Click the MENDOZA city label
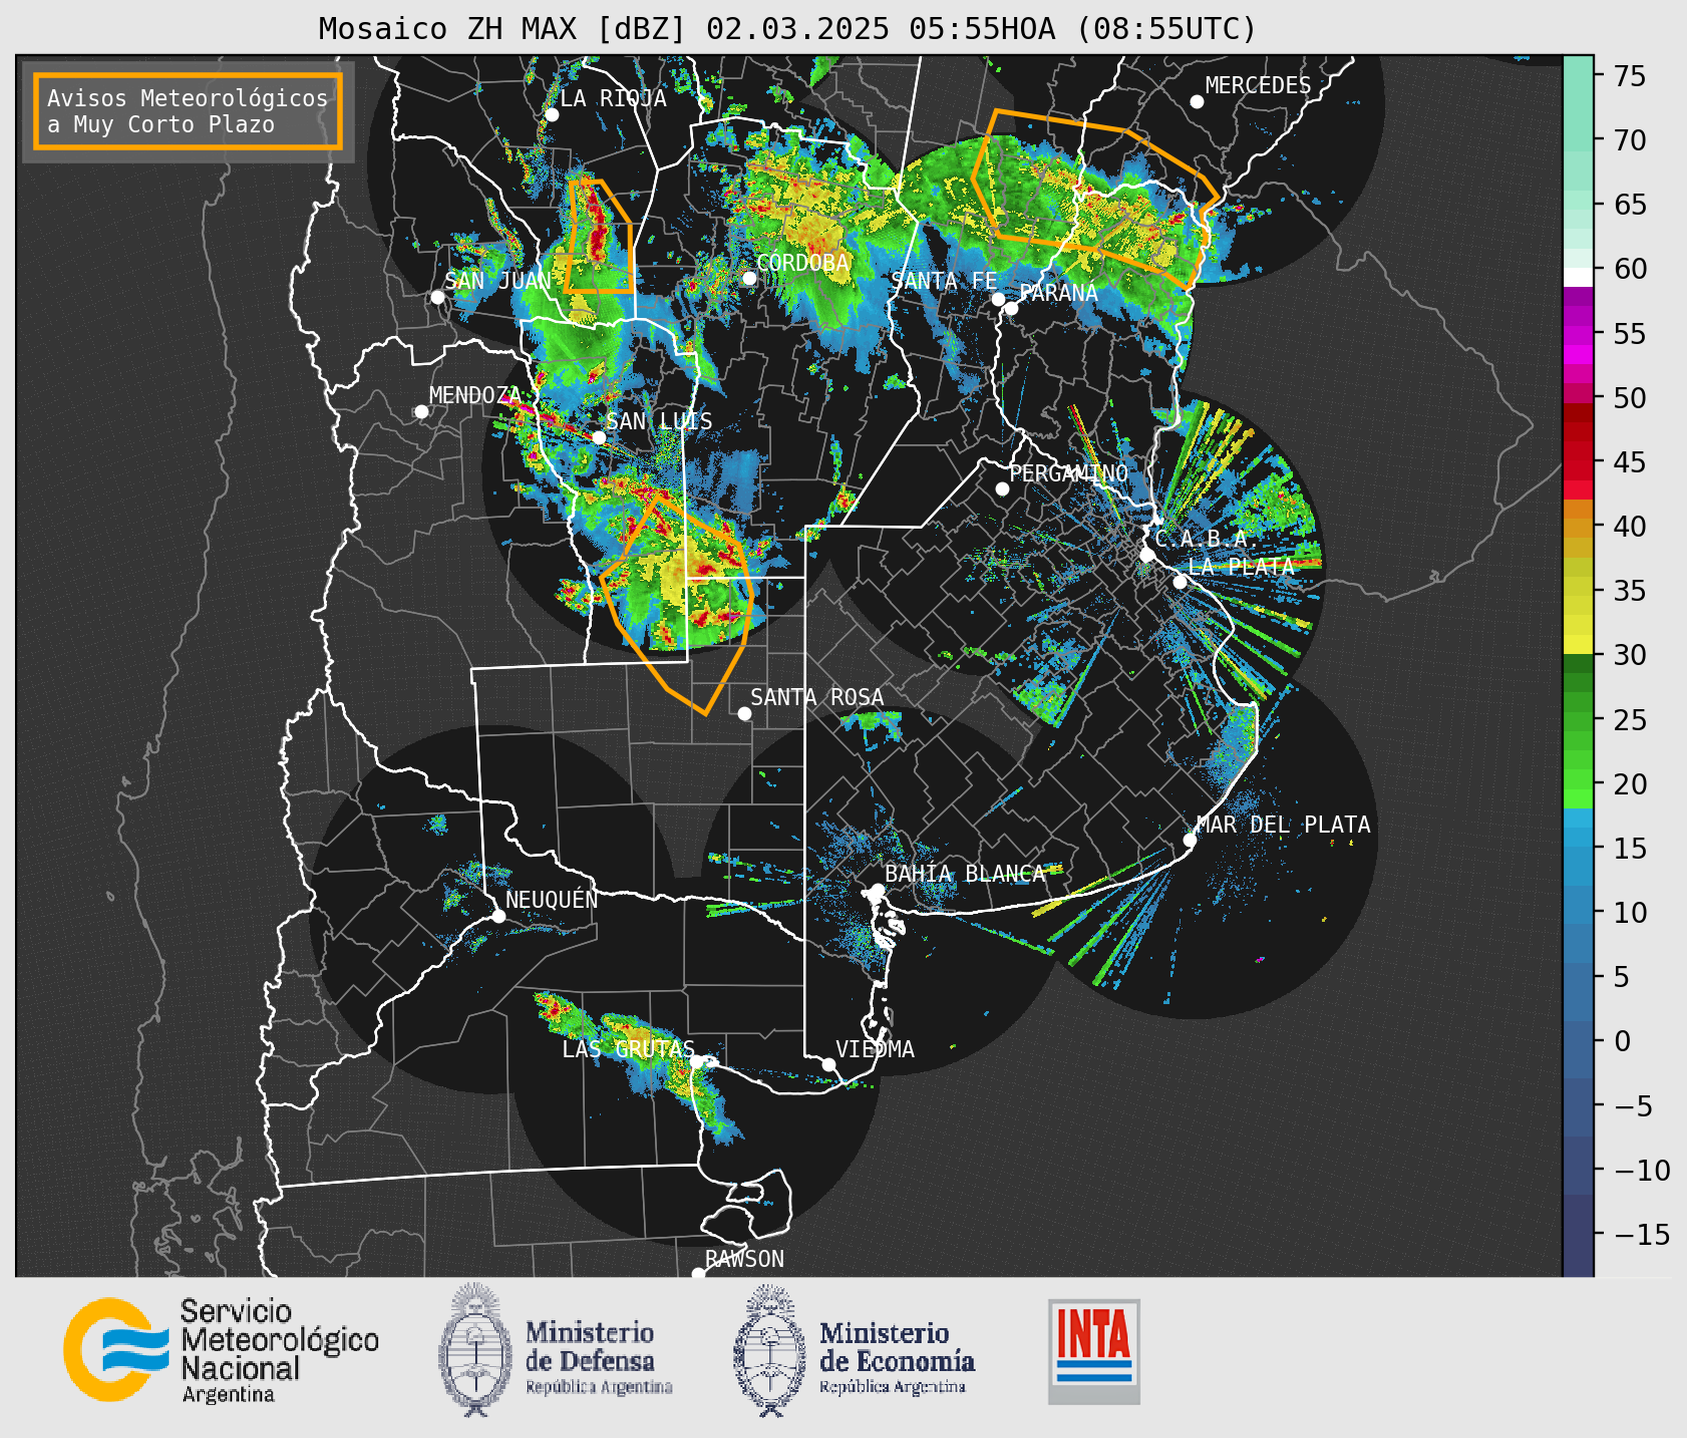 tap(475, 395)
